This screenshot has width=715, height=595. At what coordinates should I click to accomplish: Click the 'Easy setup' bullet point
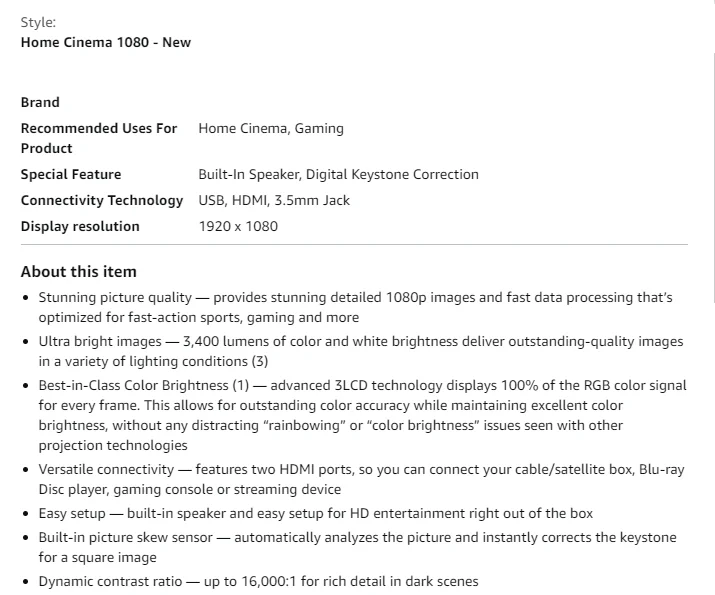tap(315, 513)
